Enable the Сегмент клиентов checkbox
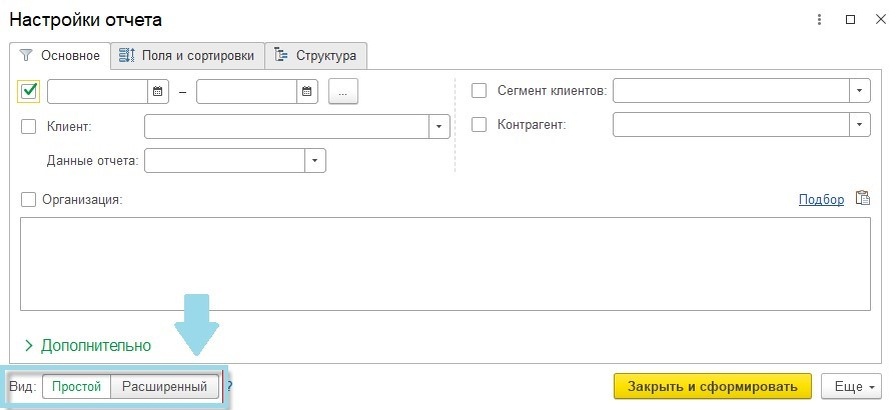Viewport: 896px width, 410px height. [x=479, y=91]
